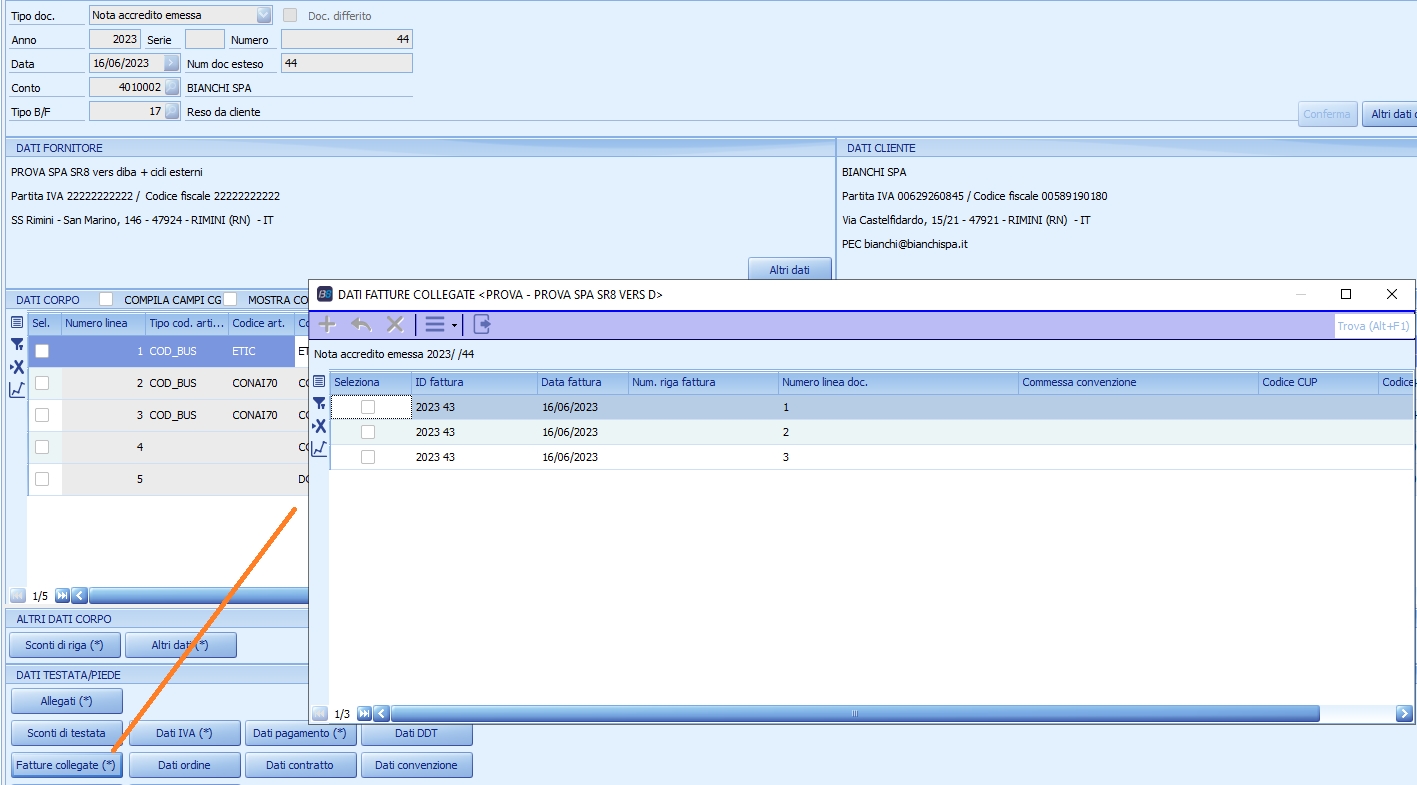
Task: Click the Numero linea doc. column header
Action: click(x=898, y=382)
